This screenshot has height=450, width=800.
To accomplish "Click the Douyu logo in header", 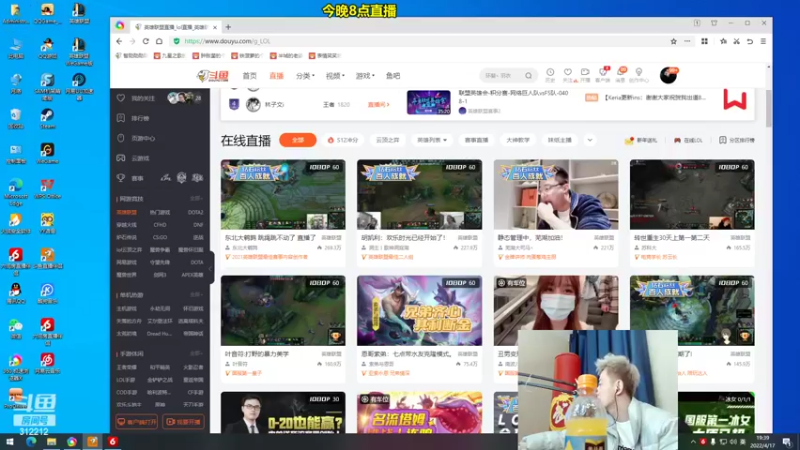I will tap(211, 76).
